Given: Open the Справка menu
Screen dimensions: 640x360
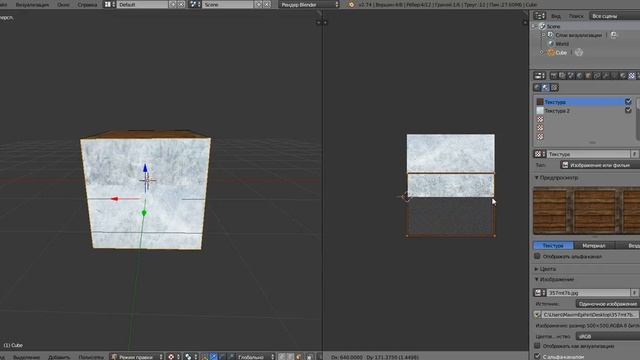Looking at the screenshot, I should click(87, 4).
